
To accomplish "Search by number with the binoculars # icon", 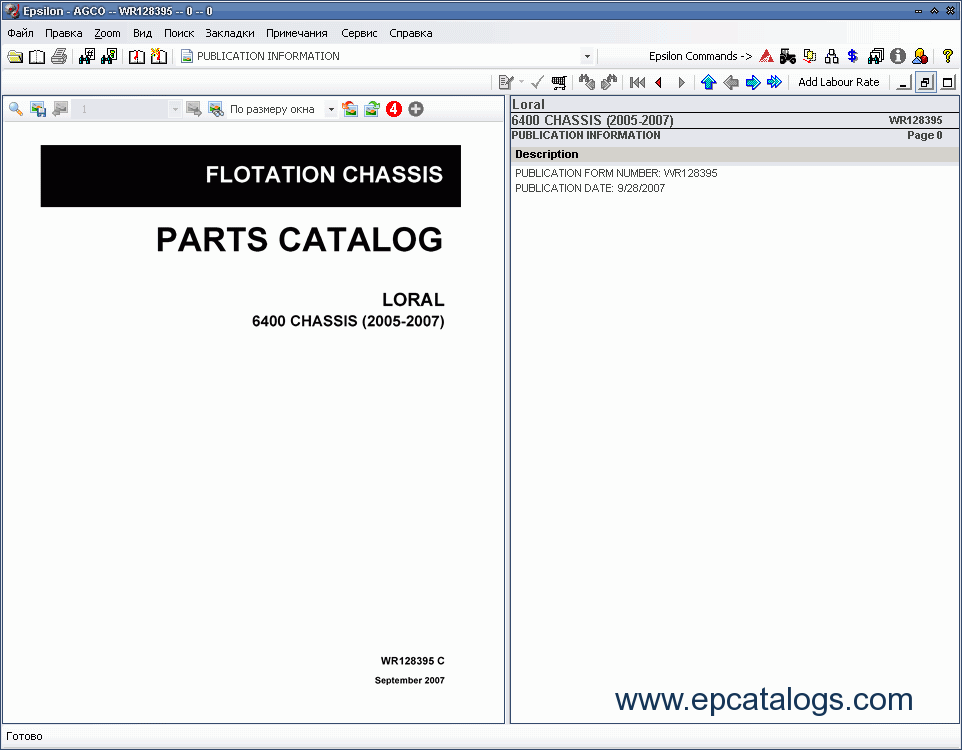I will 87,56.
